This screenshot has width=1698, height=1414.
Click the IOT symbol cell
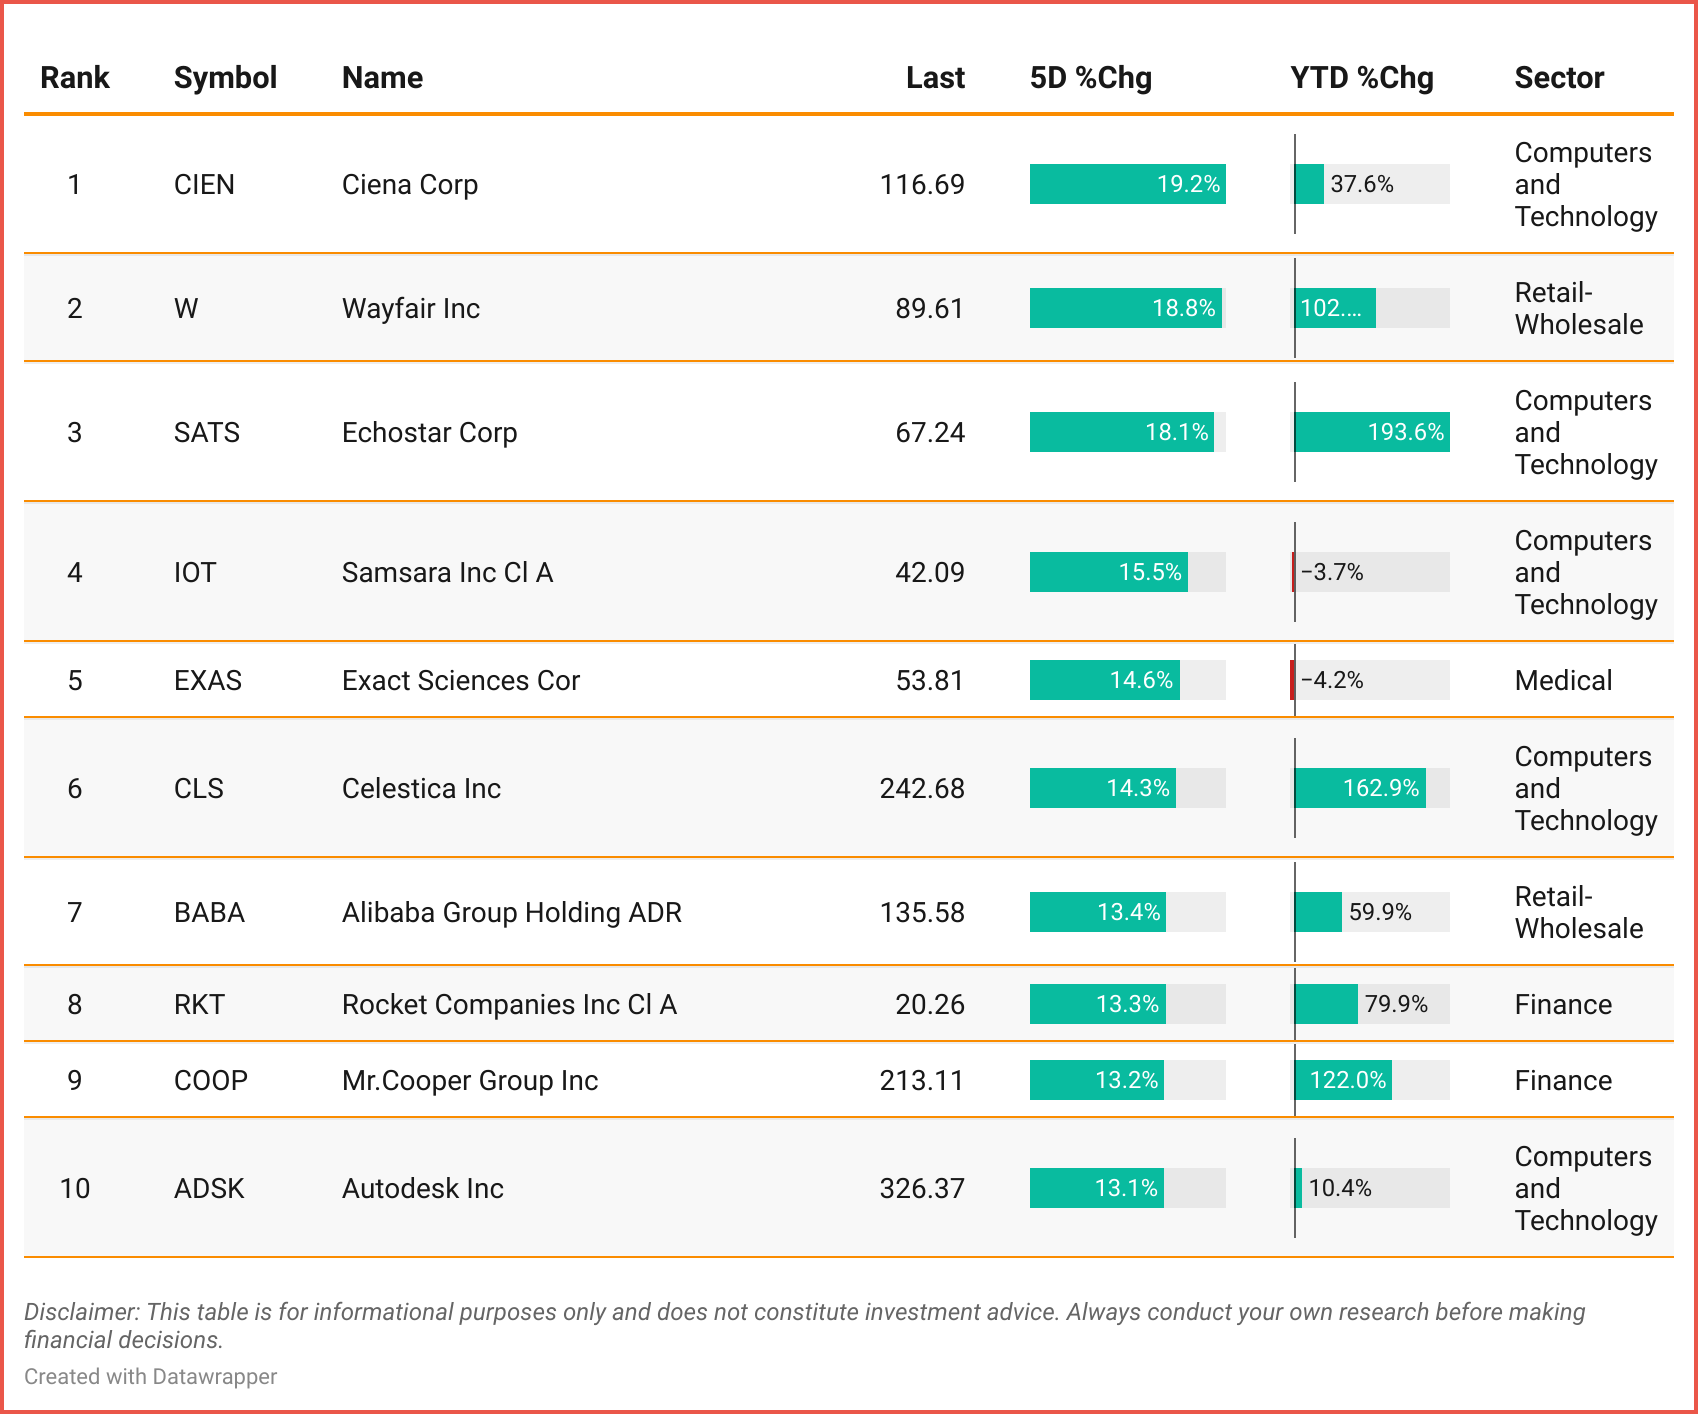coord(195,572)
